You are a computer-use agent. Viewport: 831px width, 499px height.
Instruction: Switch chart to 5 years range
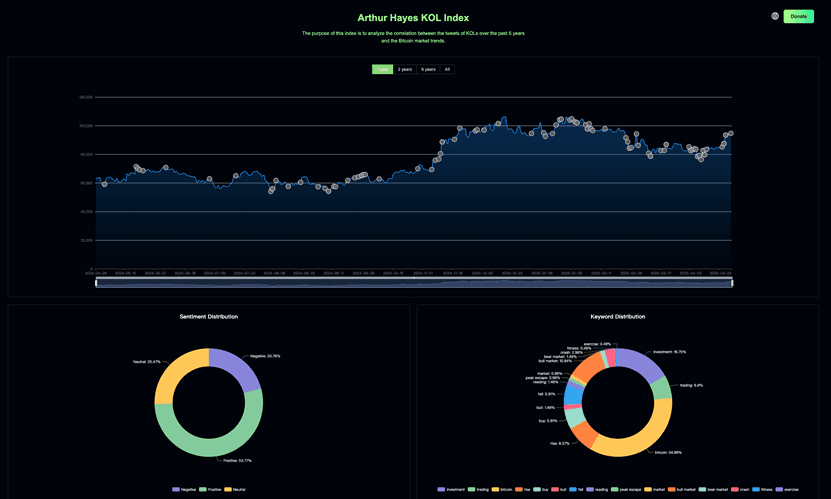tap(428, 69)
